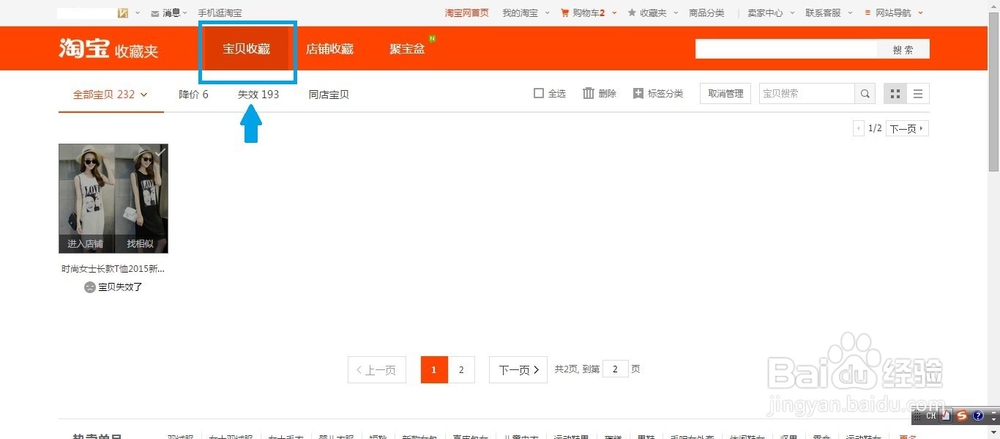1000x439 pixels.
Task: Filter by 降价 6 items
Action: 193,94
